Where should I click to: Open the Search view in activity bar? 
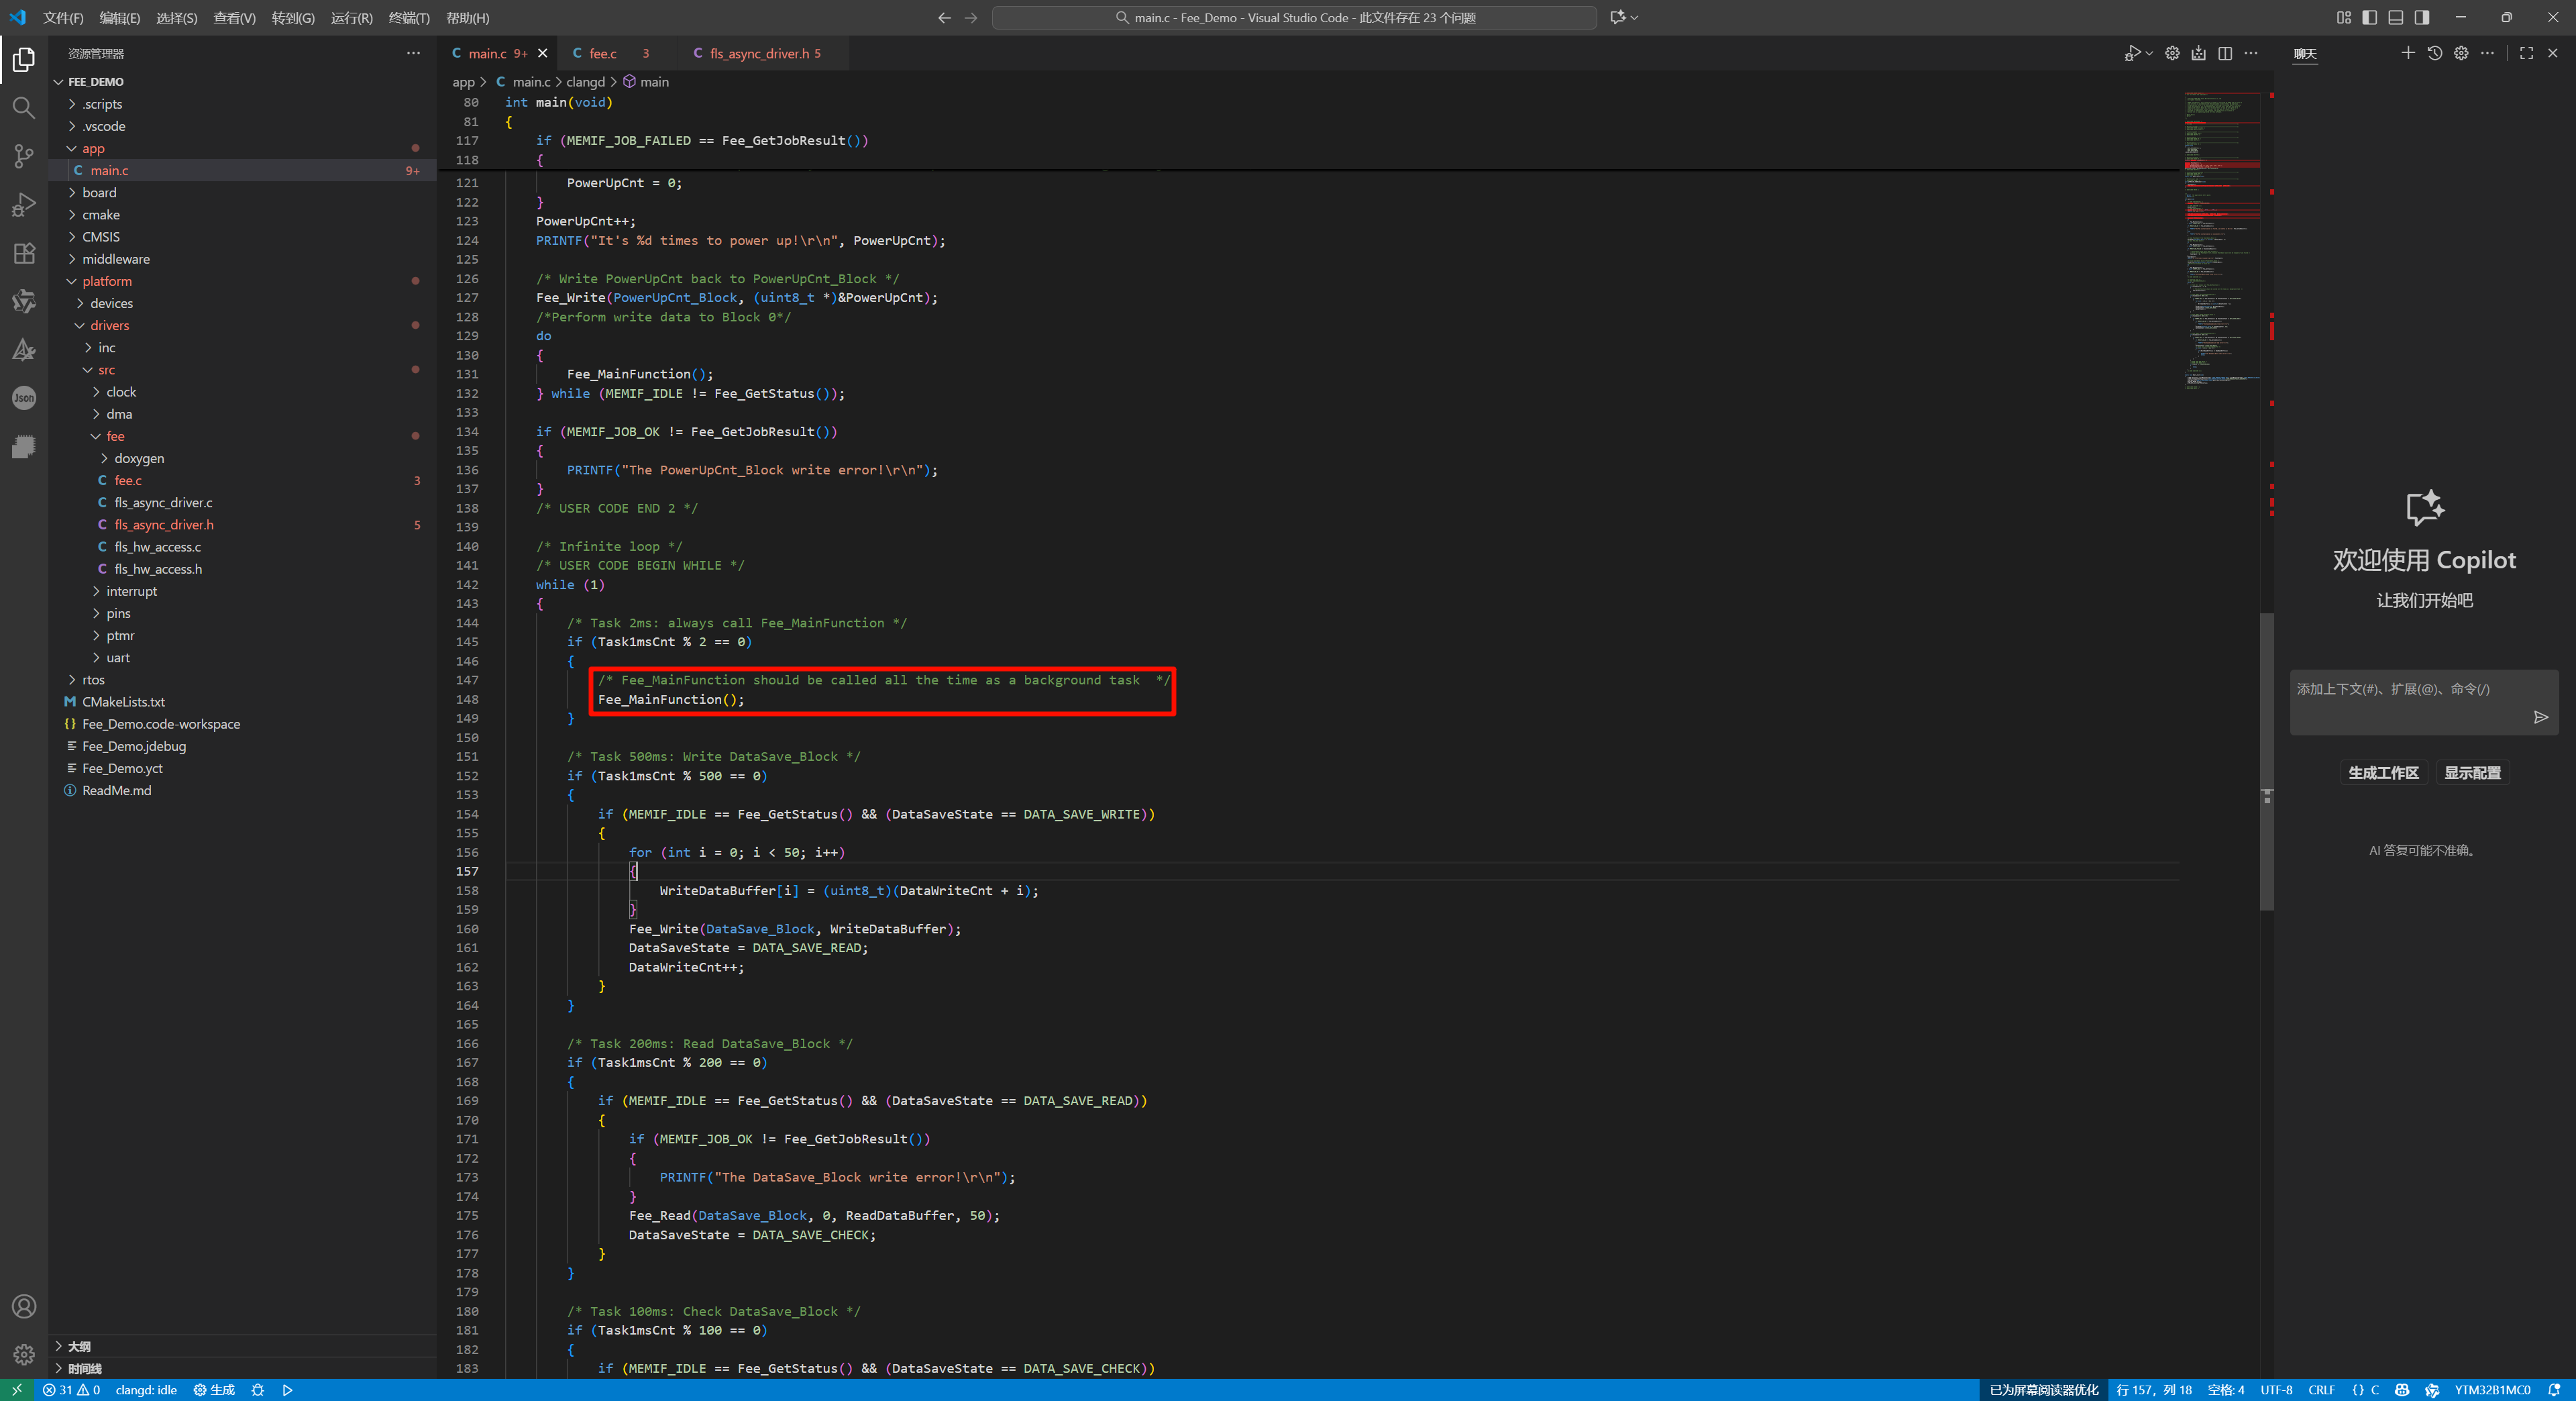point(24,107)
